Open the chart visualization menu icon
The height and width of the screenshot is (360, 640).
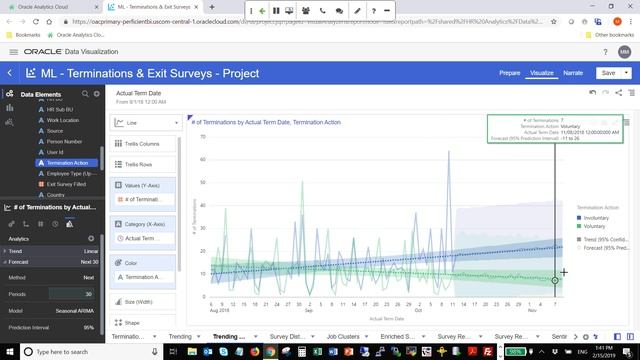click(627, 122)
